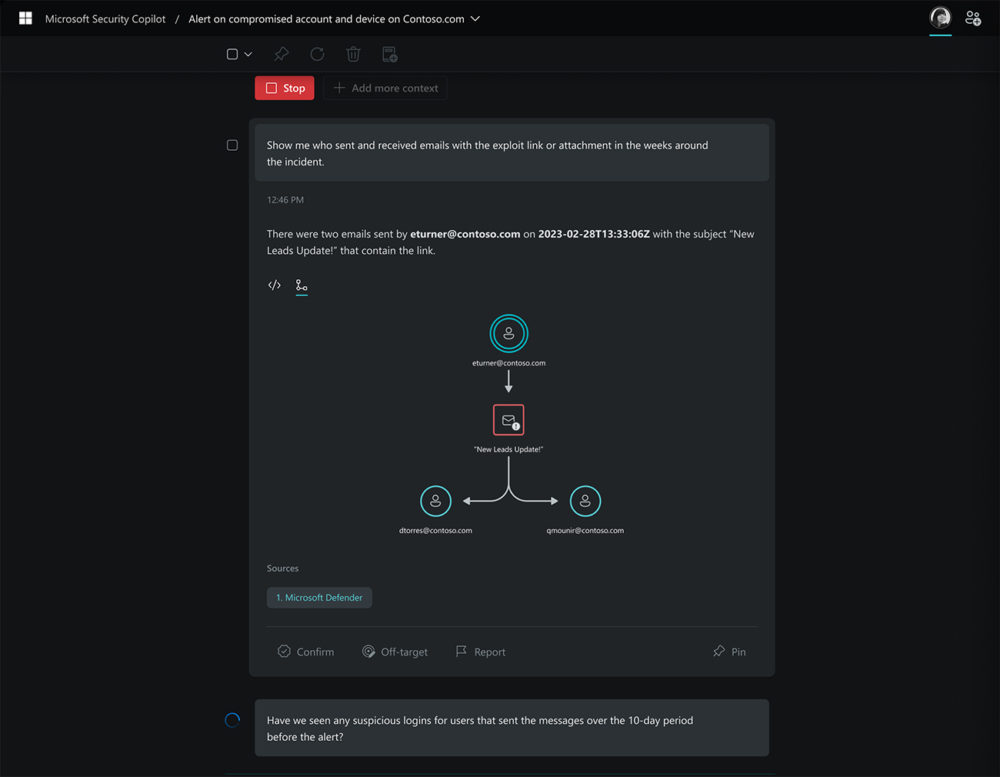Click the loading spinner beside the logins prompt
This screenshot has height=777, width=1000.
click(232, 720)
